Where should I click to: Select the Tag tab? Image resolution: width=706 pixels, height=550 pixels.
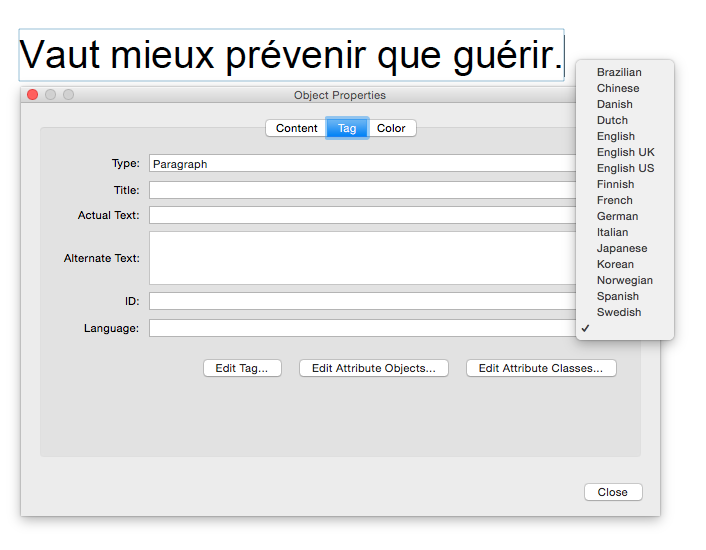coord(347,128)
